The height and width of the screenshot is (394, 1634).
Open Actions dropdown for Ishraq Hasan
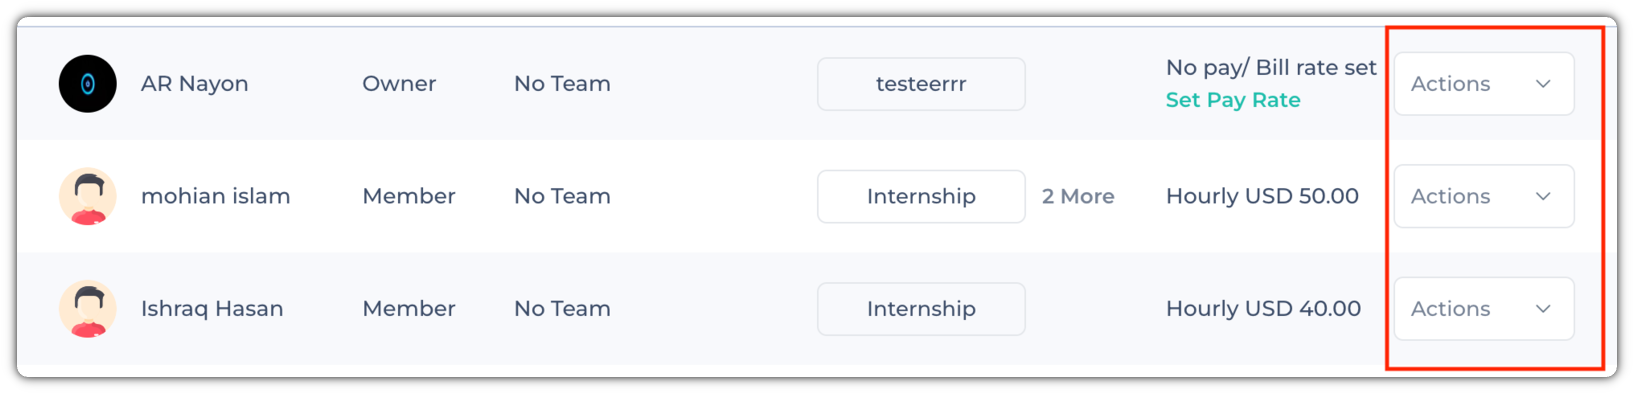(1484, 309)
